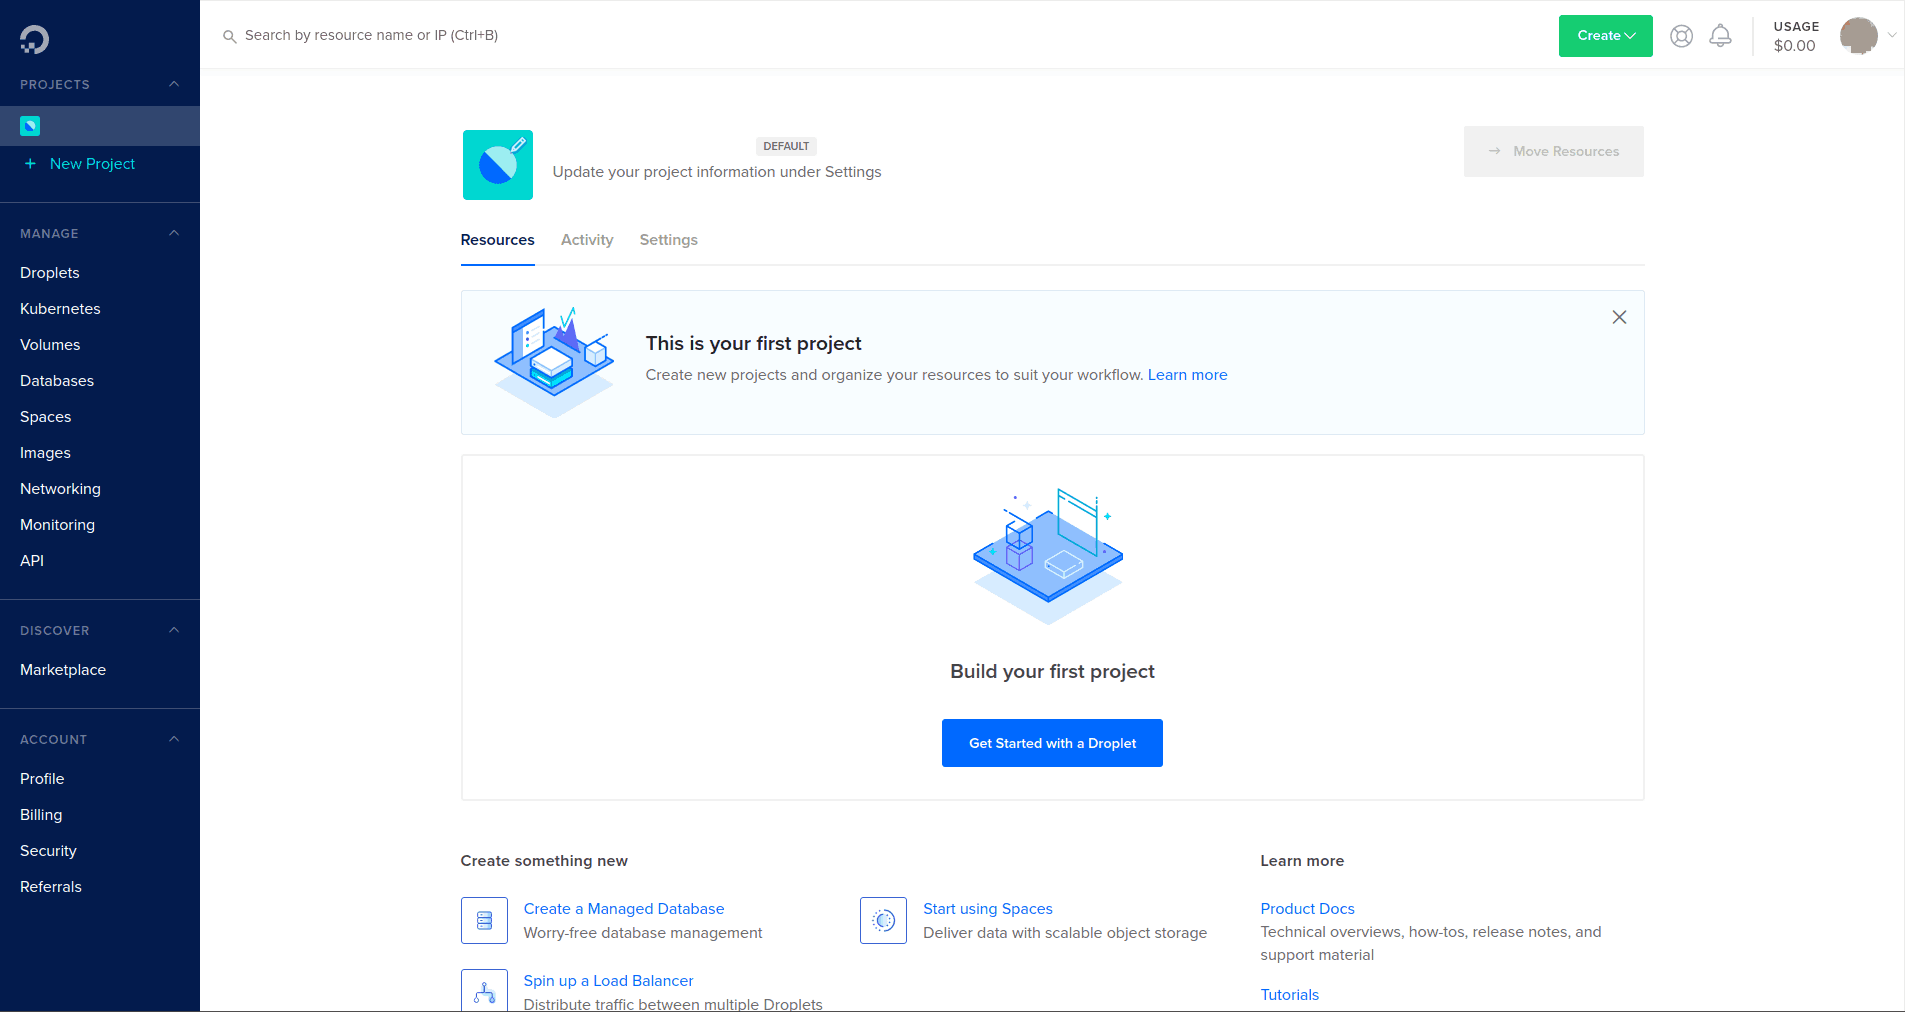Image resolution: width=1905 pixels, height=1012 pixels.
Task: Open Referrals in the sidebar
Action: point(51,887)
